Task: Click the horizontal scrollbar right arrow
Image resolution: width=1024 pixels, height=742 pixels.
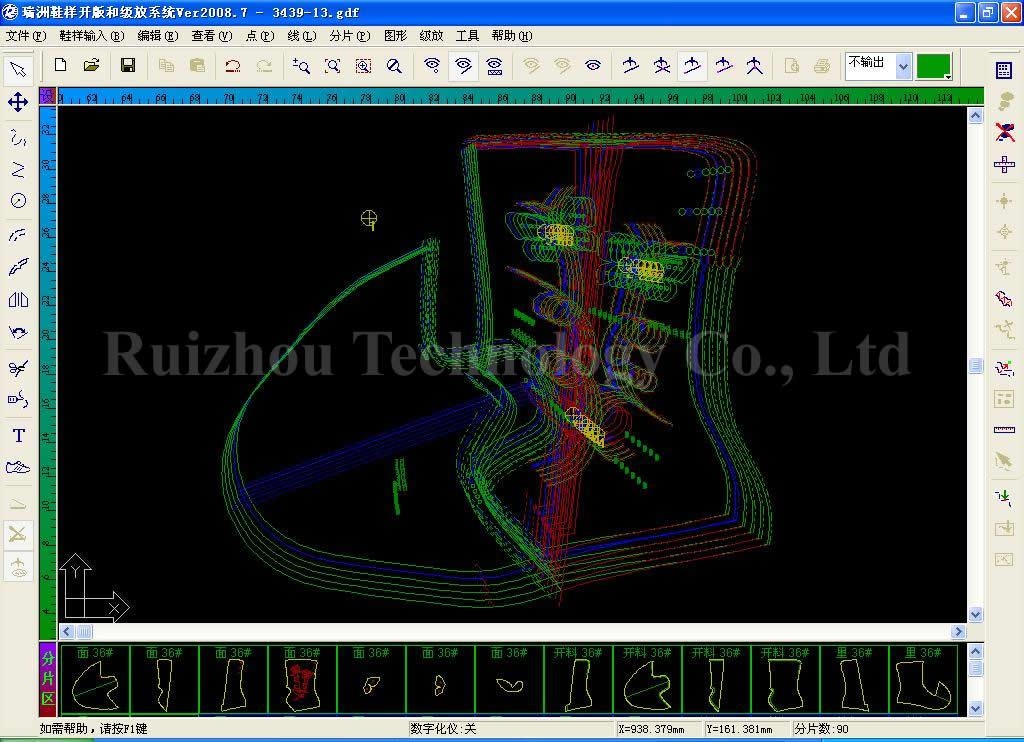Action: click(x=958, y=632)
